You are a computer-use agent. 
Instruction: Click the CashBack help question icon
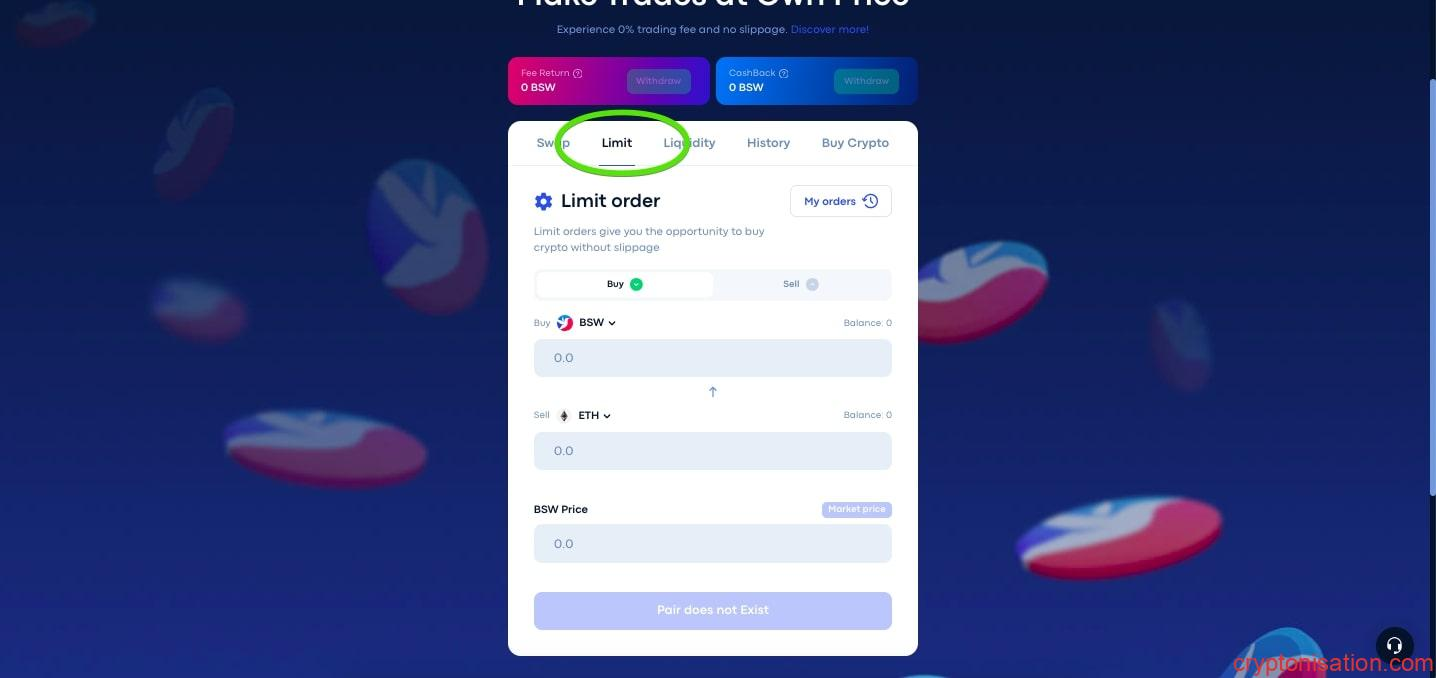784,73
